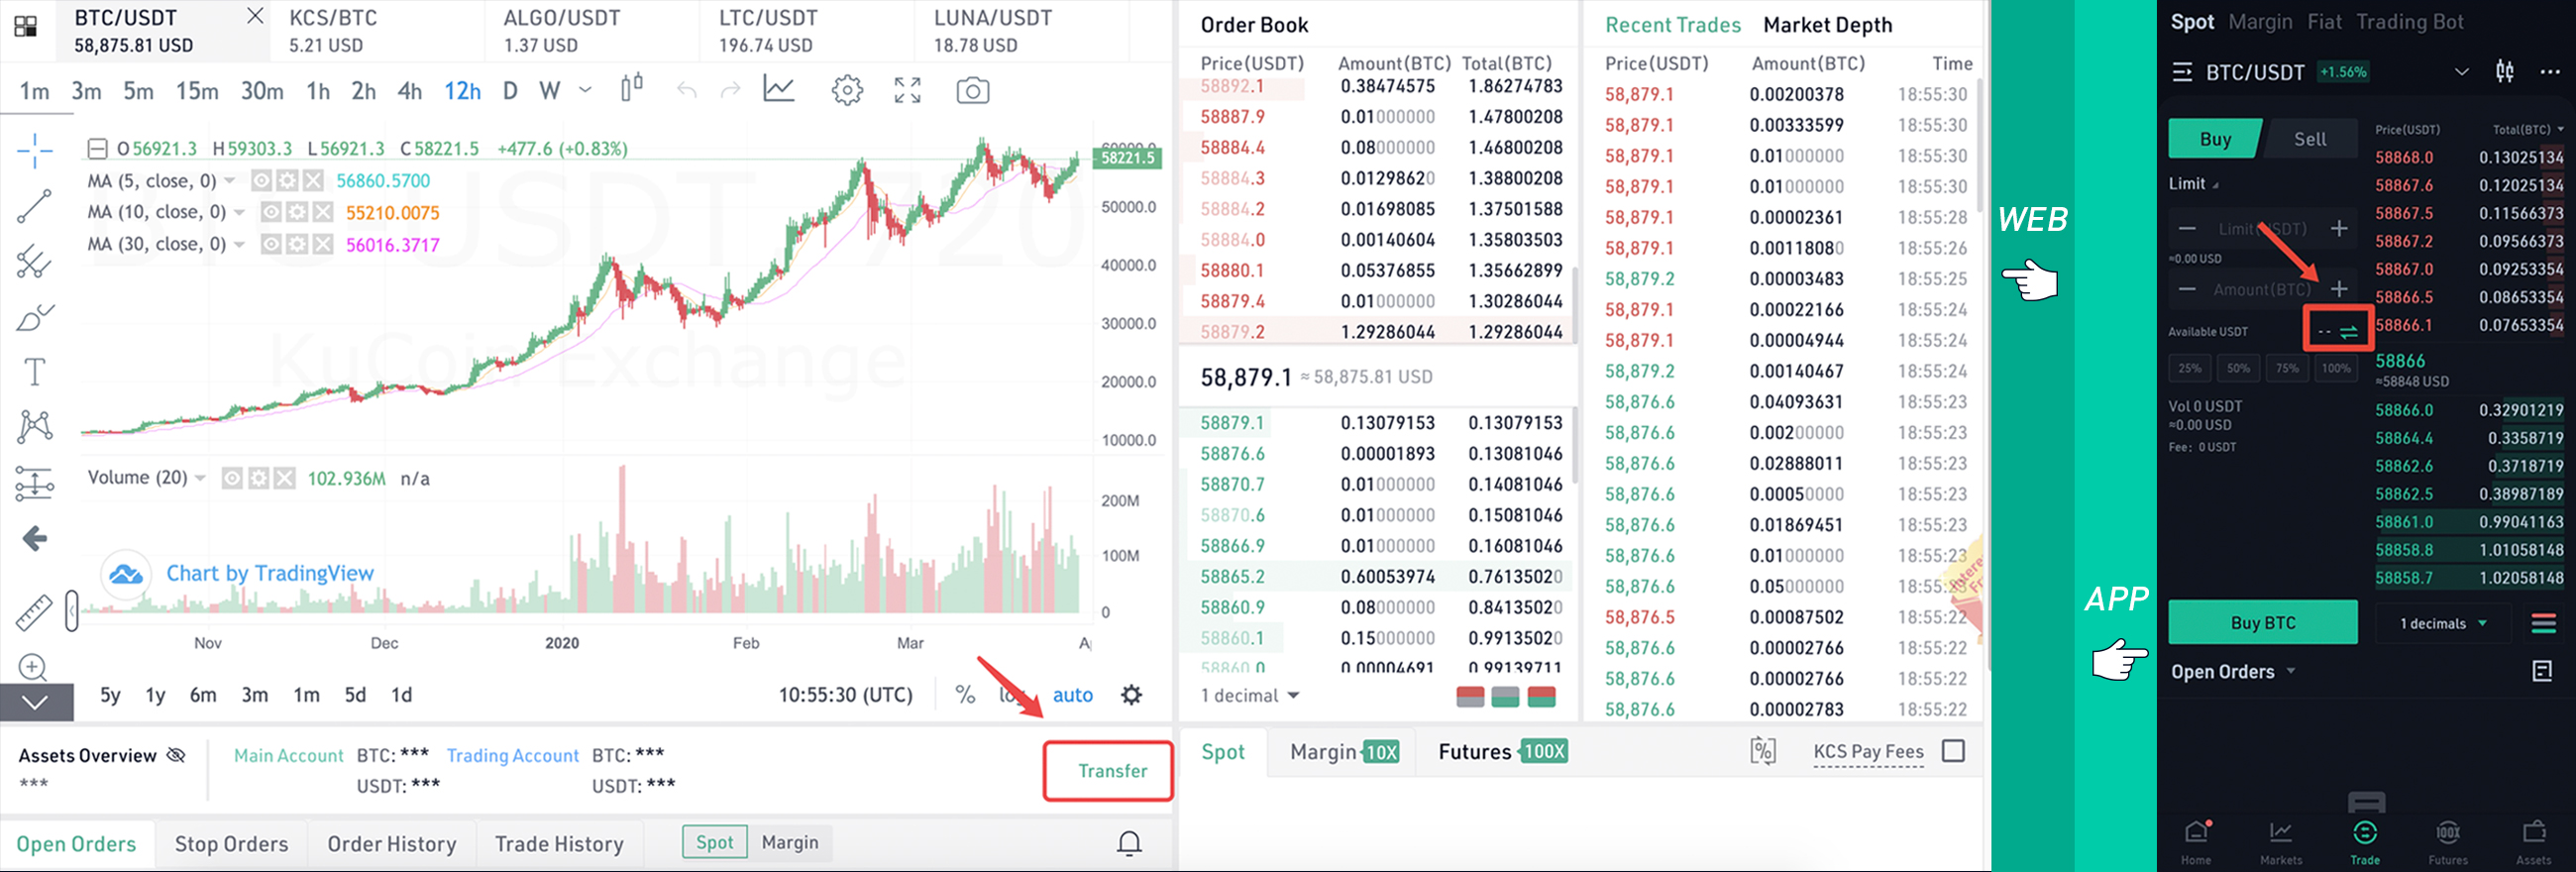
Task: Switch to Market Depth tab
Action: pyautogui.click(x=1827, y=25)
